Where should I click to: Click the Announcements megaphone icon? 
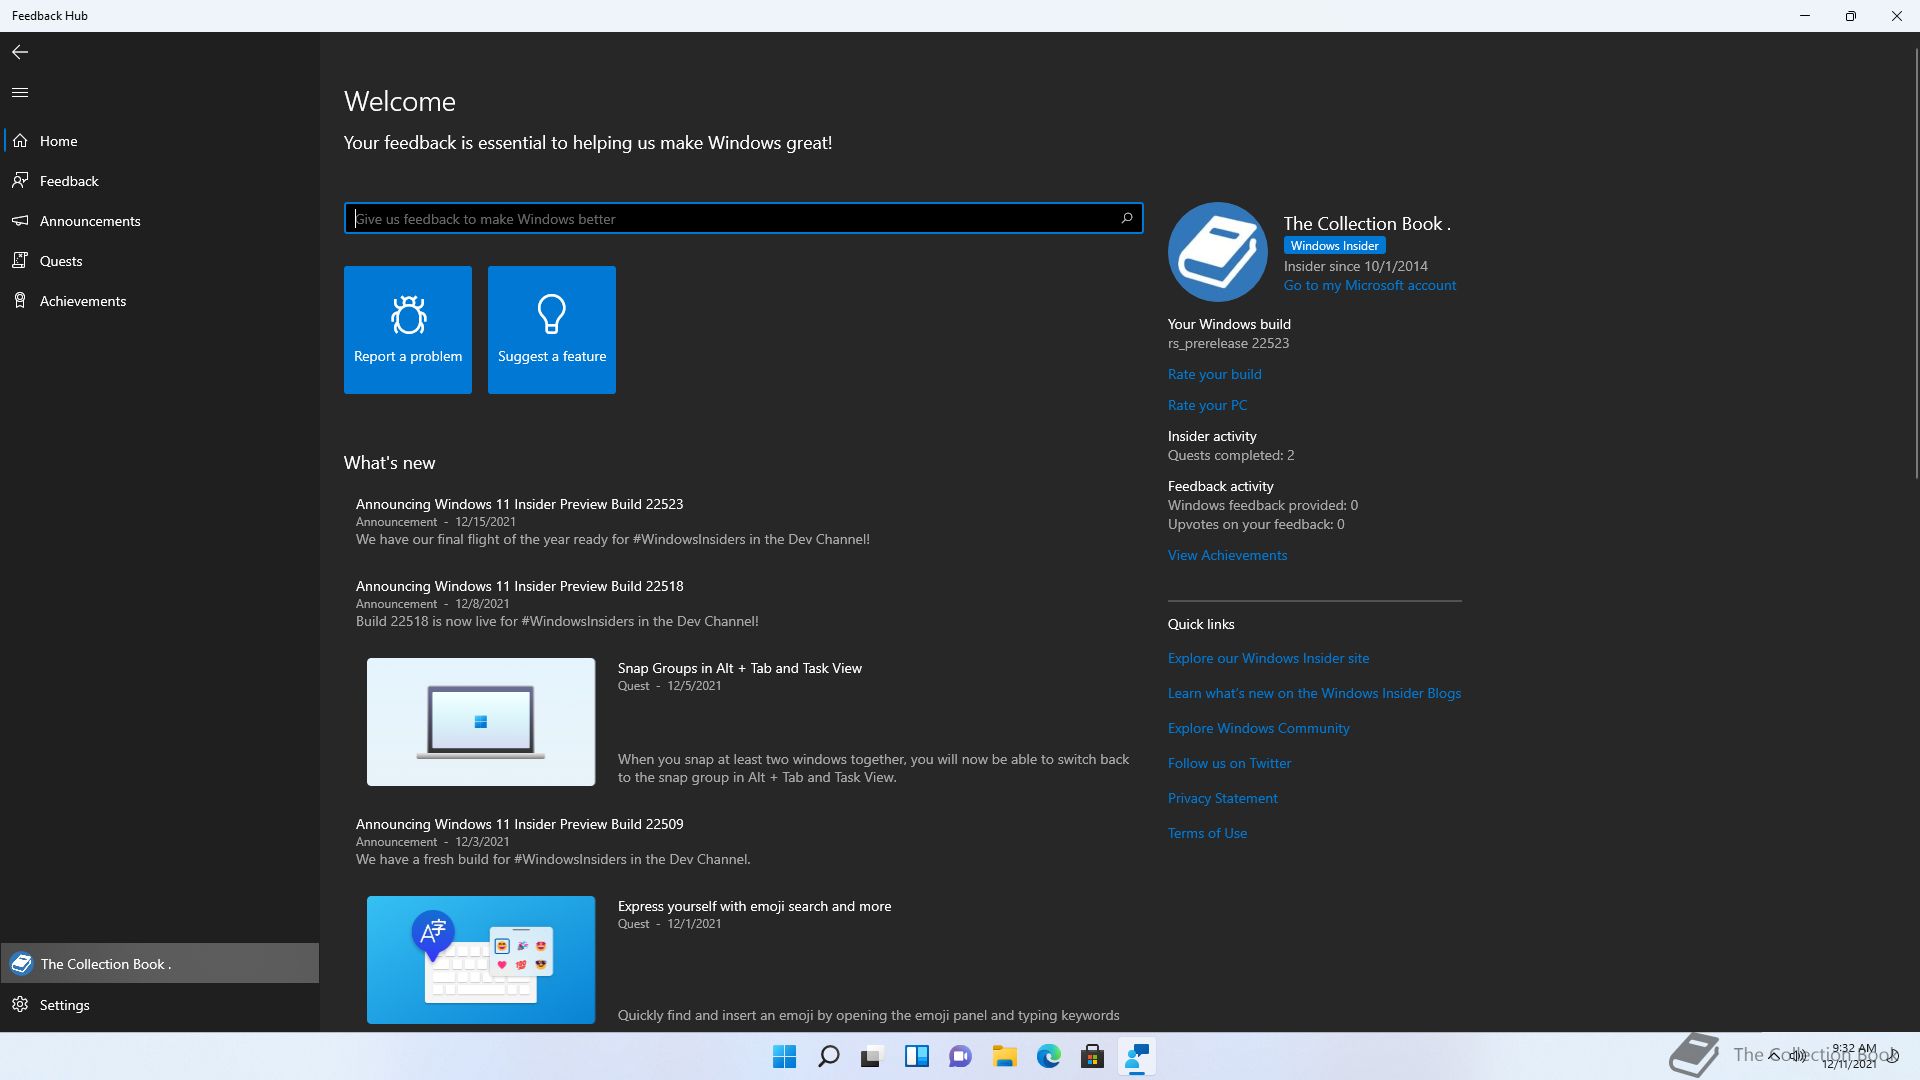point(20,221)
